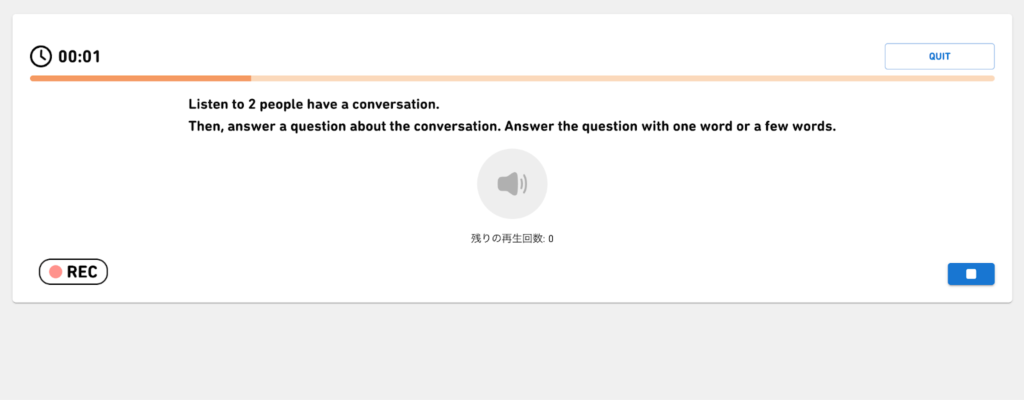Screen dimensions: 1024x400
Task: Click the red recording dot indicator
Action: (x=56, y=272)
